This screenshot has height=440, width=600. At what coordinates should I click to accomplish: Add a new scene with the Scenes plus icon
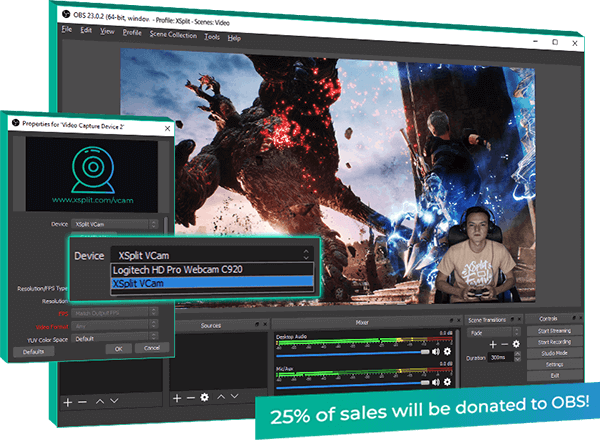68,403
